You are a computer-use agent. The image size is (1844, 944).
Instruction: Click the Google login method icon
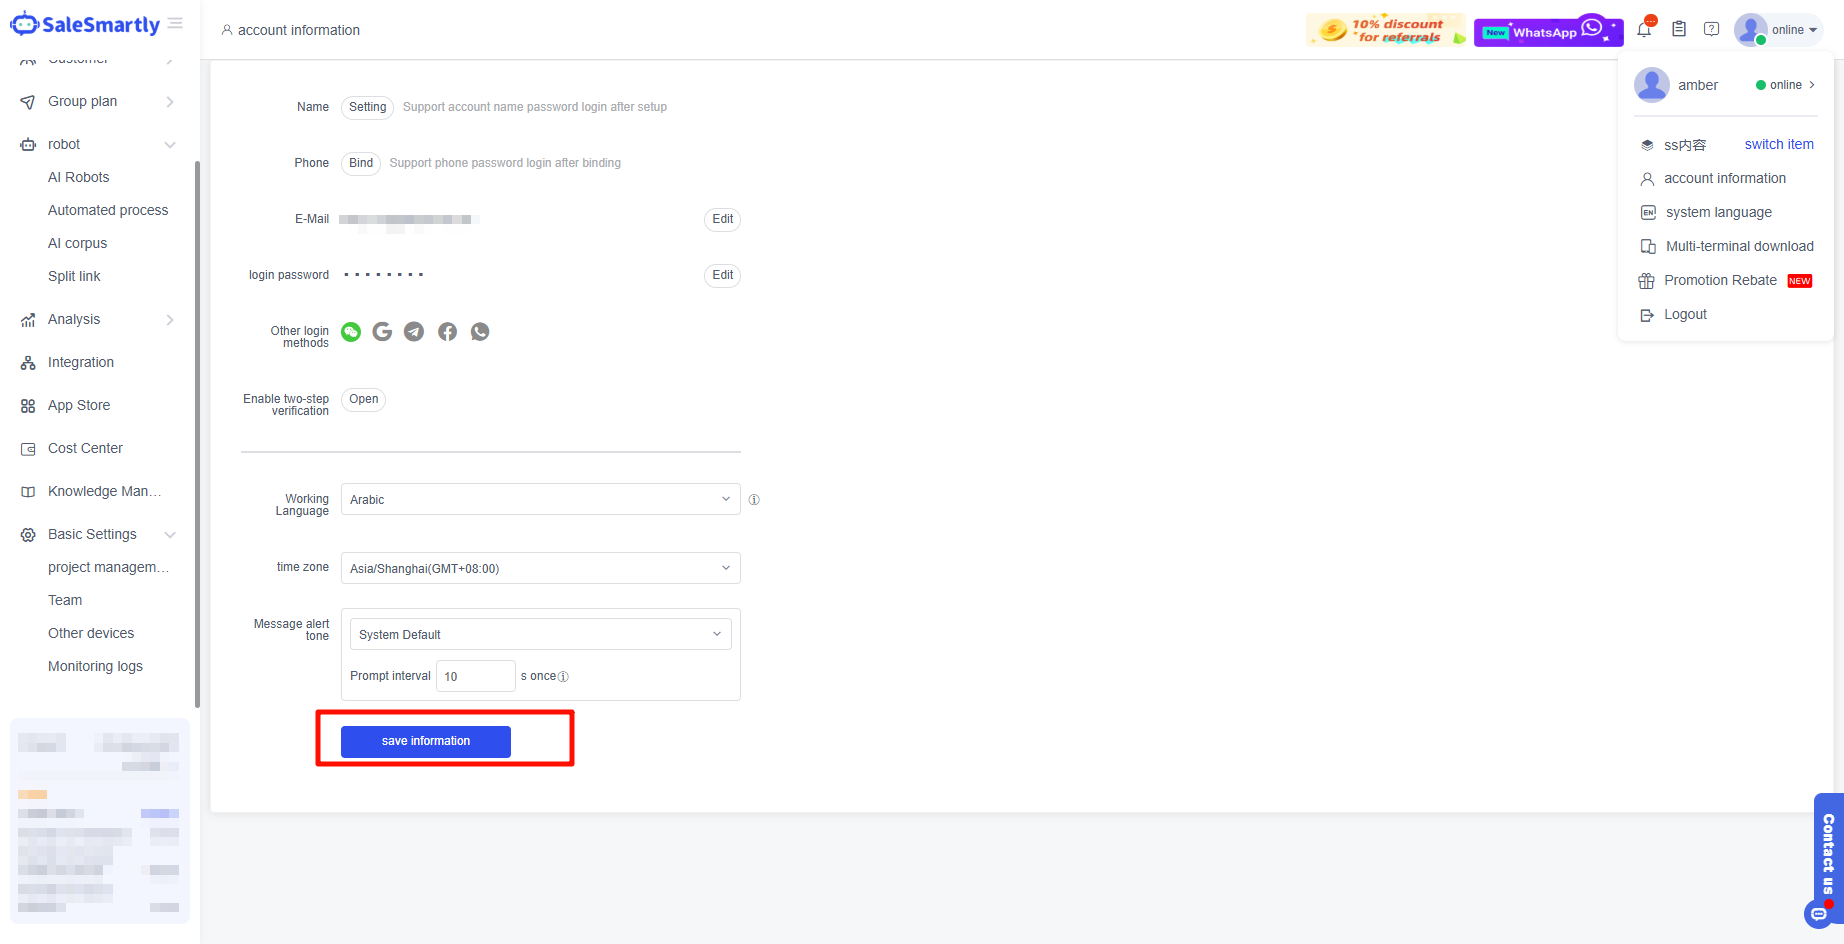click(382, 332)
